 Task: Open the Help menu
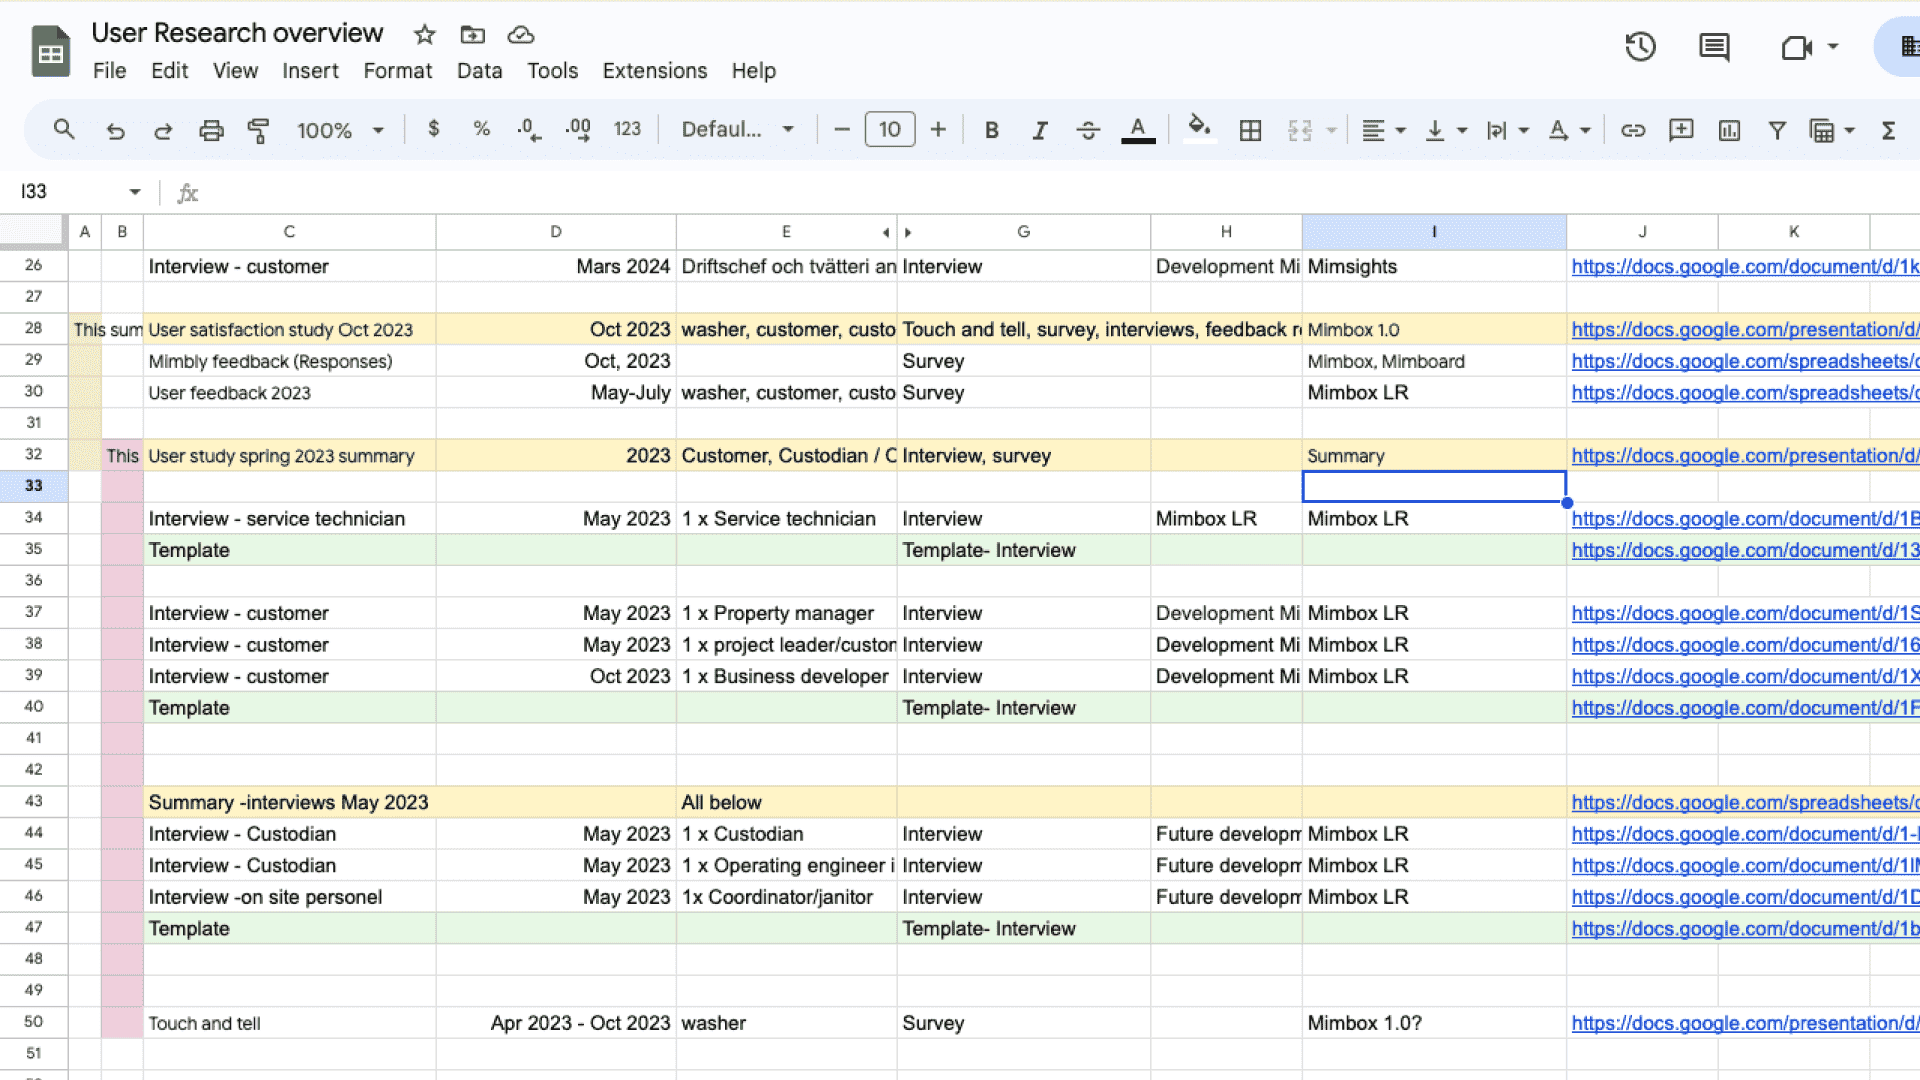click(x=753, y=71)
